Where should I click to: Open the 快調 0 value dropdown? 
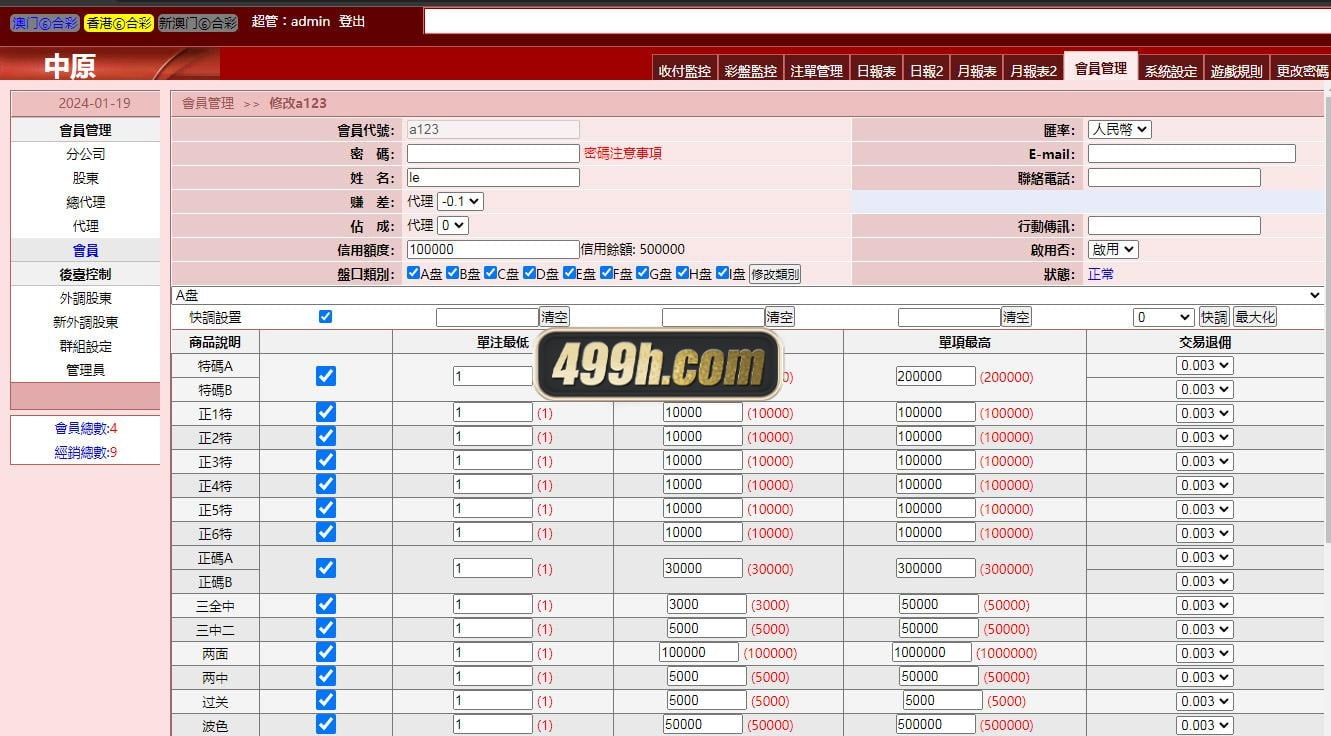tap(1164, 317)
